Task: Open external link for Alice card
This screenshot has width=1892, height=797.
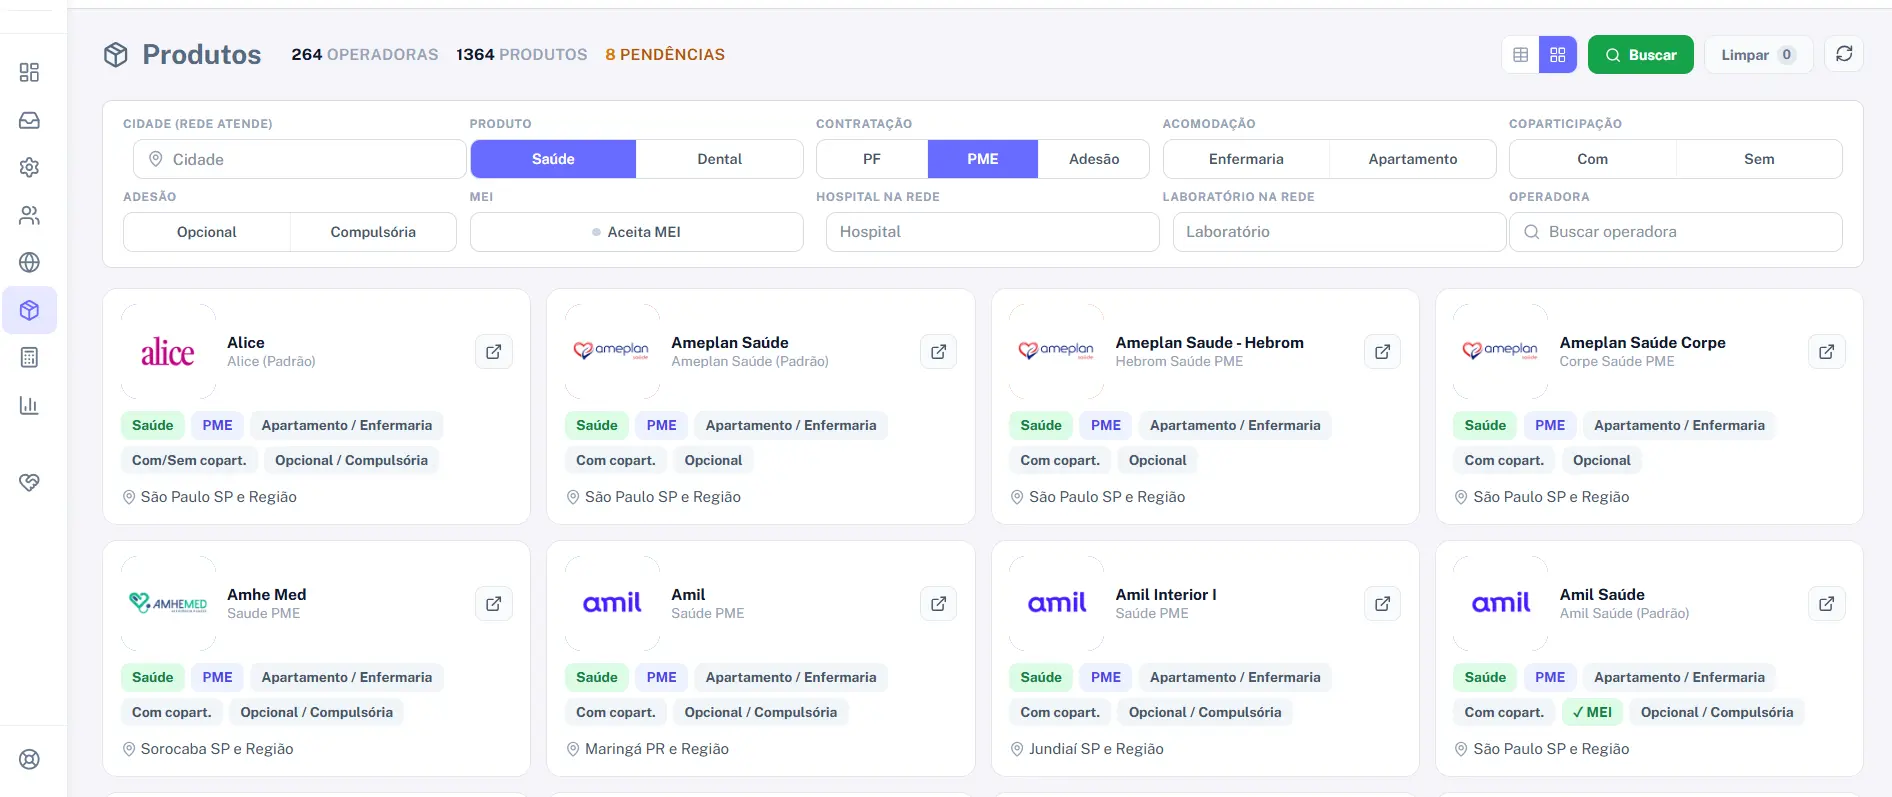Action: click(494, 352)
